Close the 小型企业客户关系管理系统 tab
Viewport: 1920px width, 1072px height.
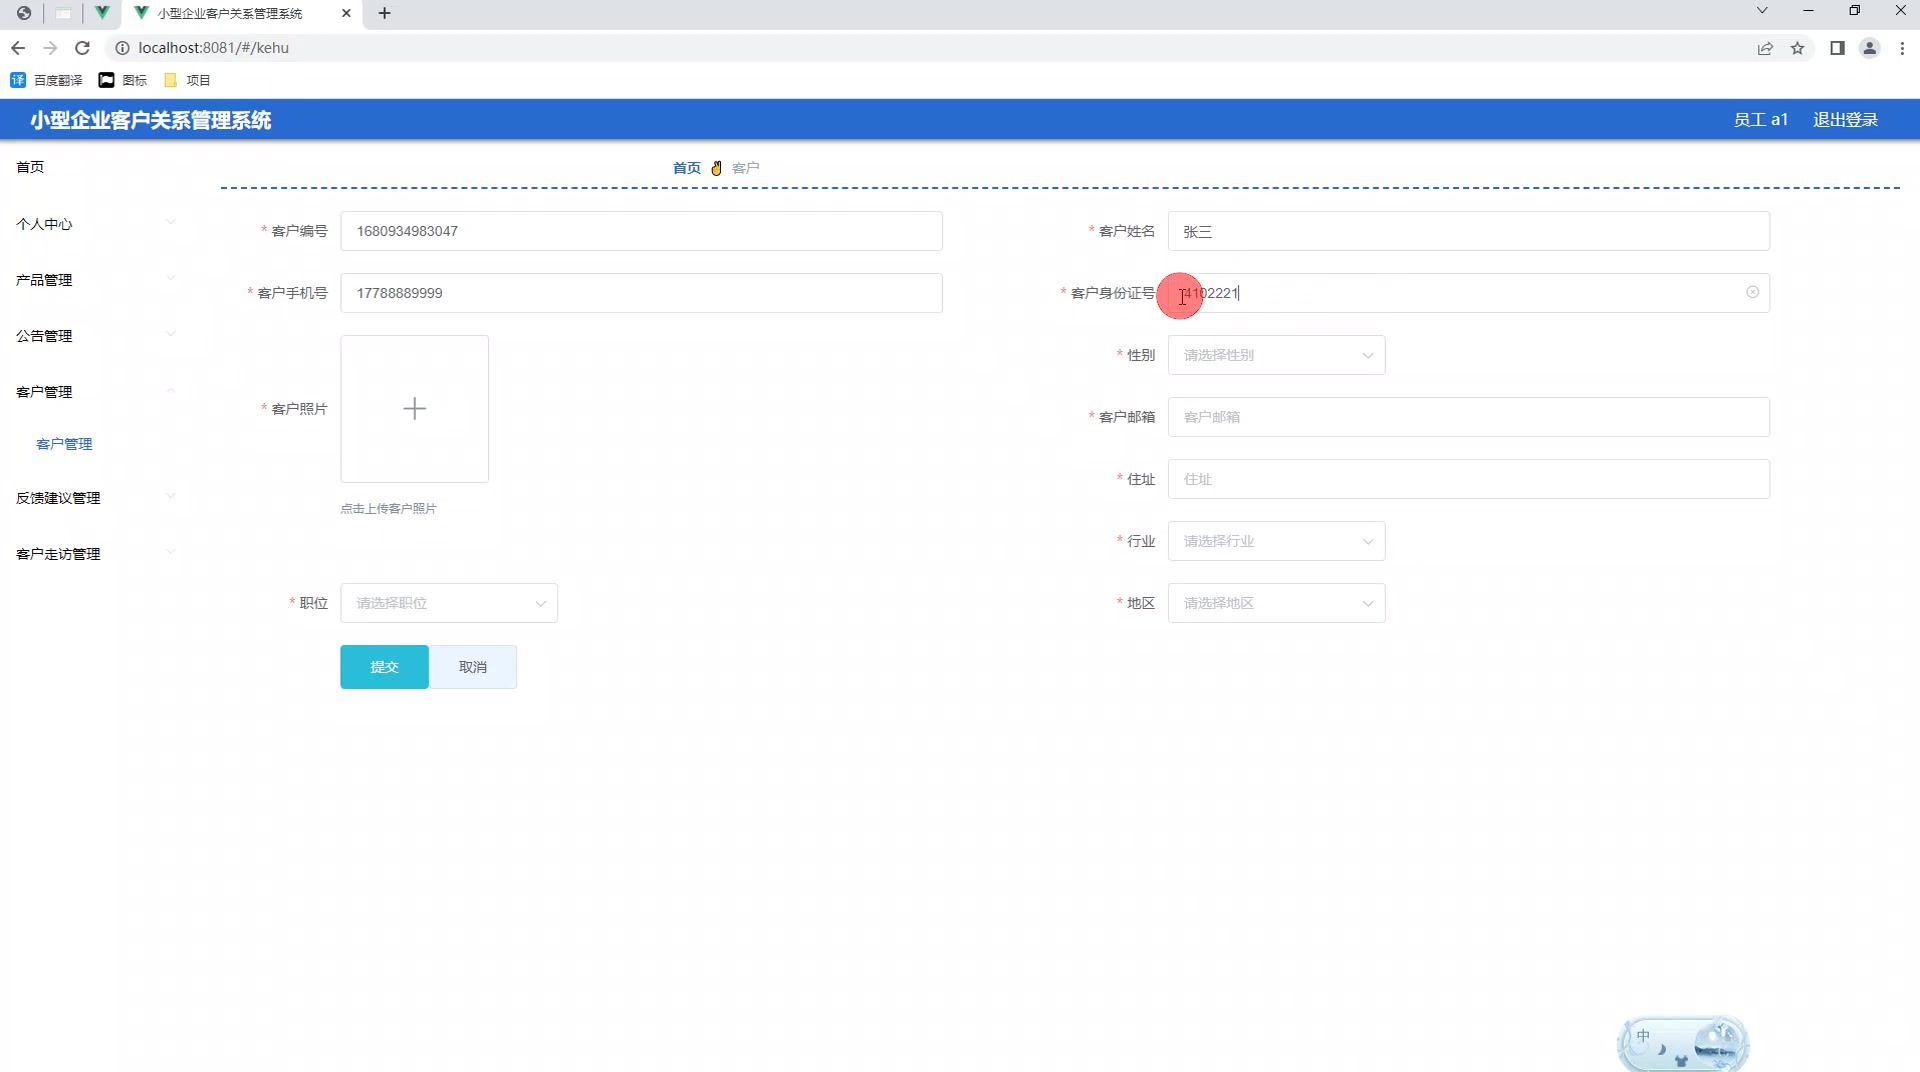[x=346, y=13]
